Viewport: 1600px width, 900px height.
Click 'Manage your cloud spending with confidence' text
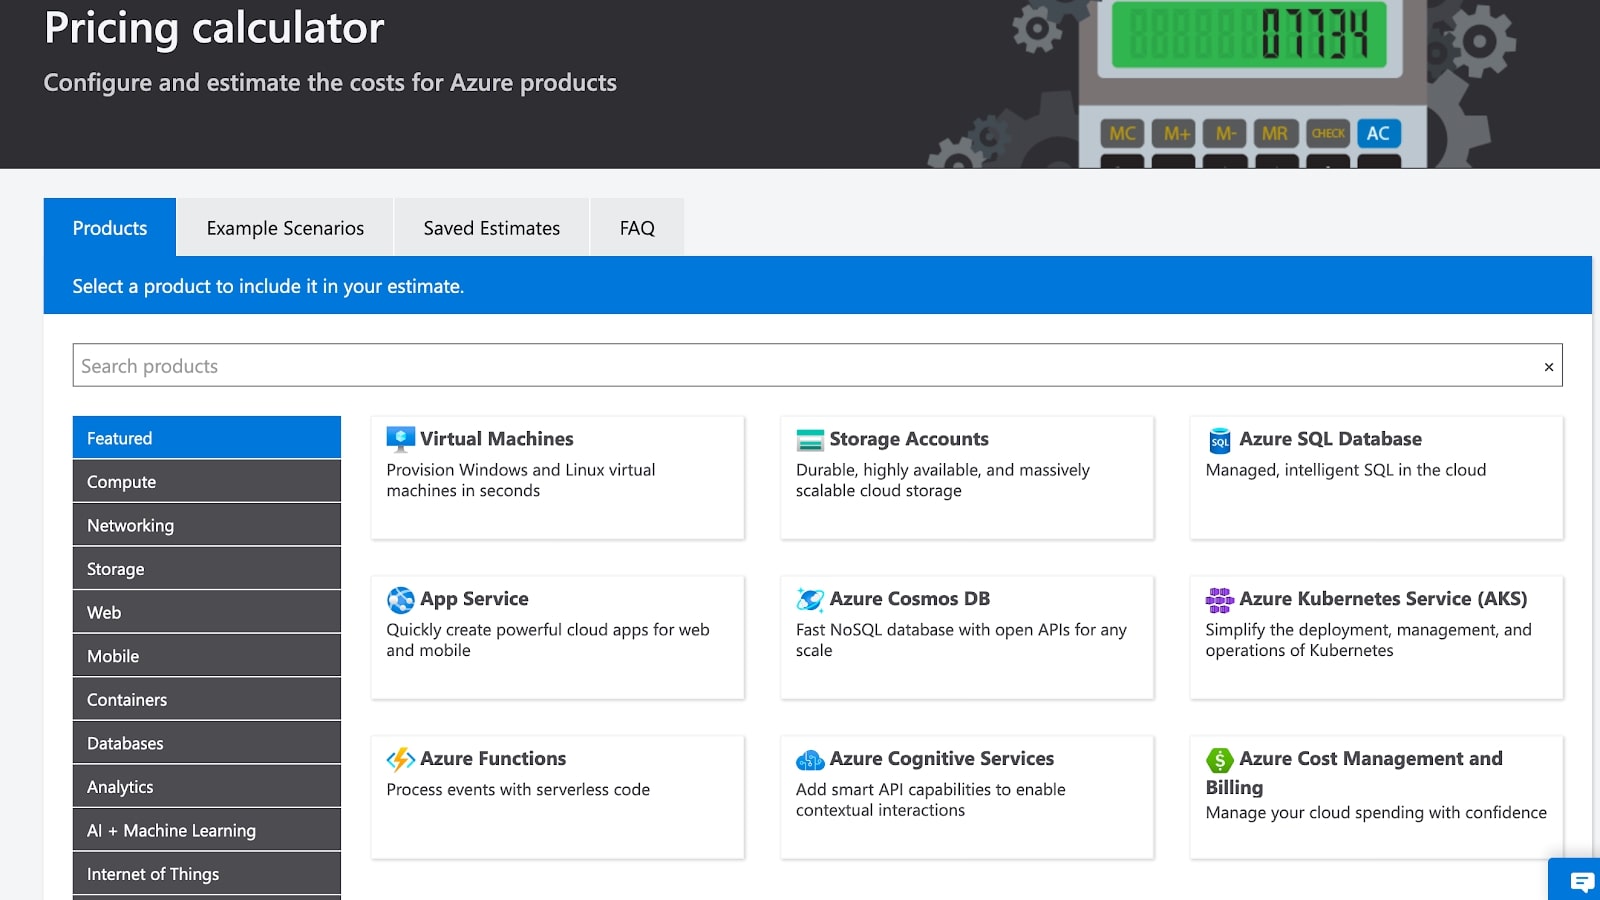click(1376, 813)
